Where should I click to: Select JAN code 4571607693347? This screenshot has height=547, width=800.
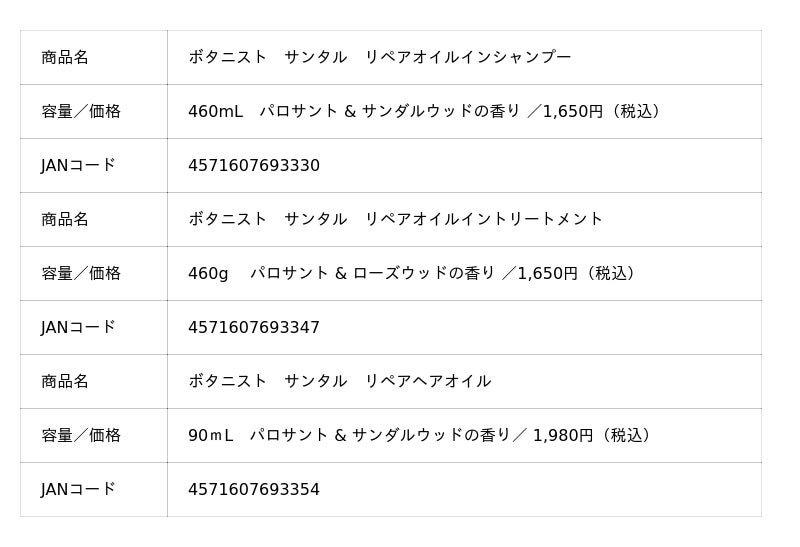(254, 328)
